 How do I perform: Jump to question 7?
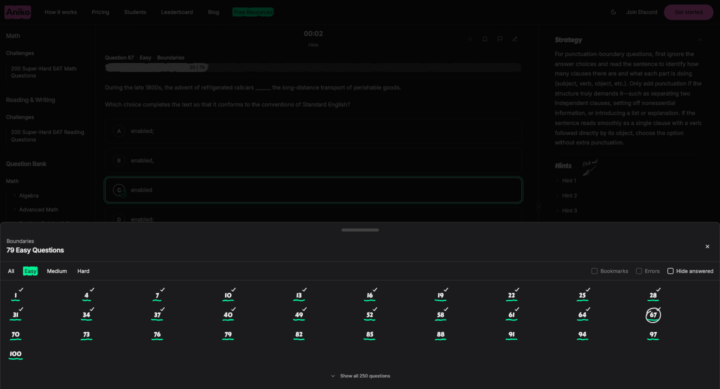coord(157,295)
